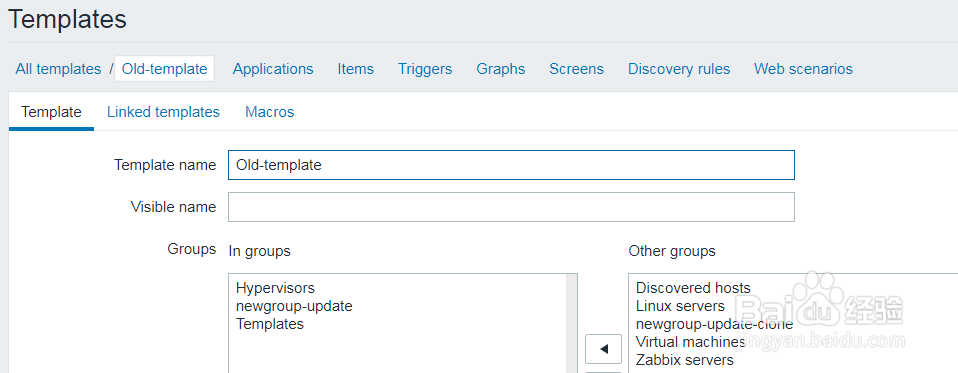Click the left arrow move-group button

(604, 349)
